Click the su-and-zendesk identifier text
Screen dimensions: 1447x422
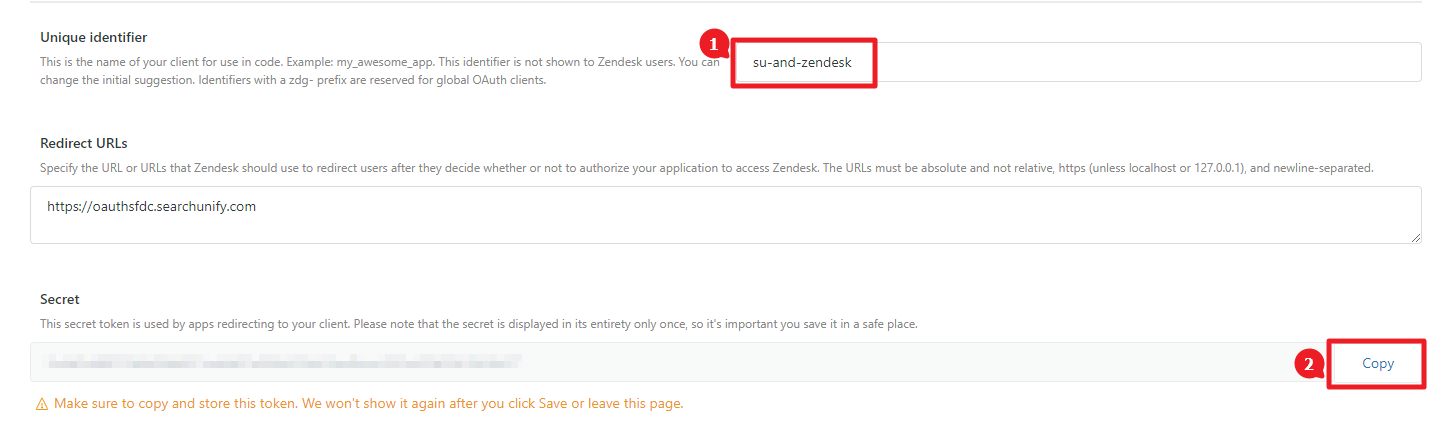pyautogui.click(x=802, y=62)
